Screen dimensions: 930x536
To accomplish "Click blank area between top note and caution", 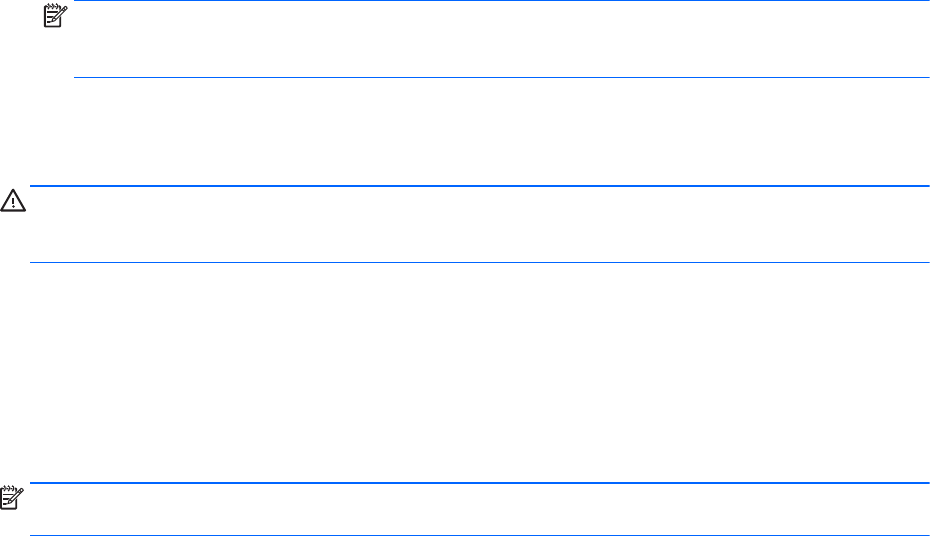I will tap(465, 131).
